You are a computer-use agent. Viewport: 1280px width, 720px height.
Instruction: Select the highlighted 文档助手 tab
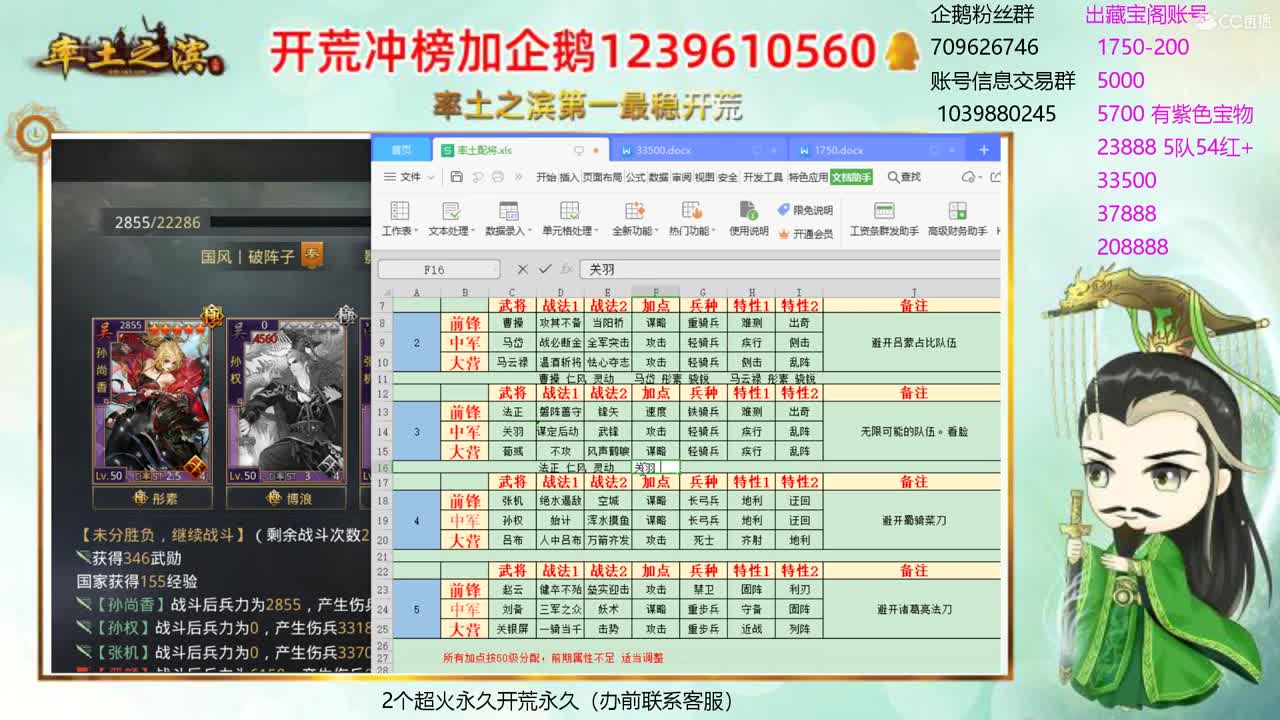[852, 177]
